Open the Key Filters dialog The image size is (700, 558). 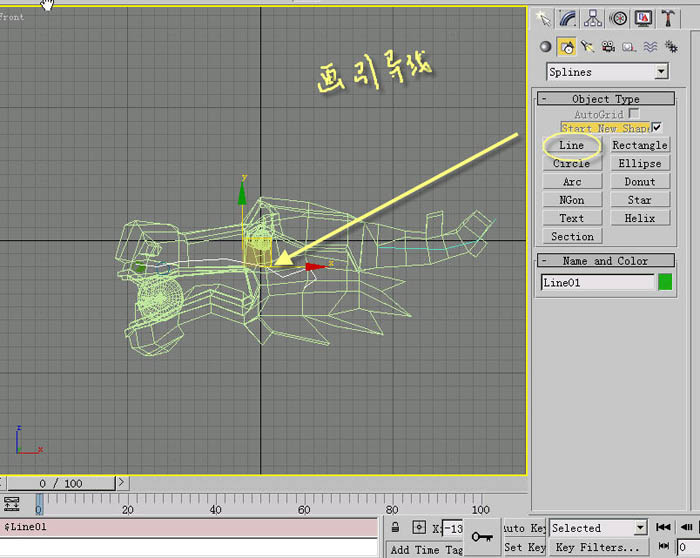598,547
